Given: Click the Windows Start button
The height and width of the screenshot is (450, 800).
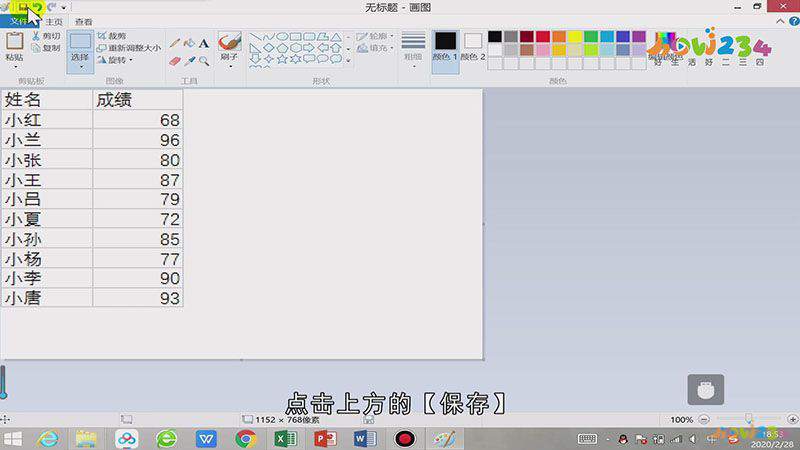Looking at the screenshot, I should click(x=12, y=439).
